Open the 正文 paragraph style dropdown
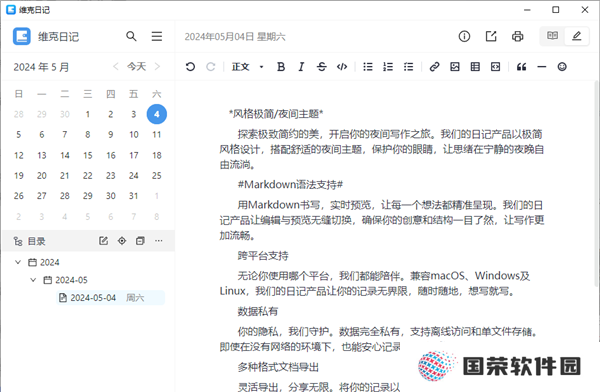Screen dimensions: 600x392 (247, 67)
